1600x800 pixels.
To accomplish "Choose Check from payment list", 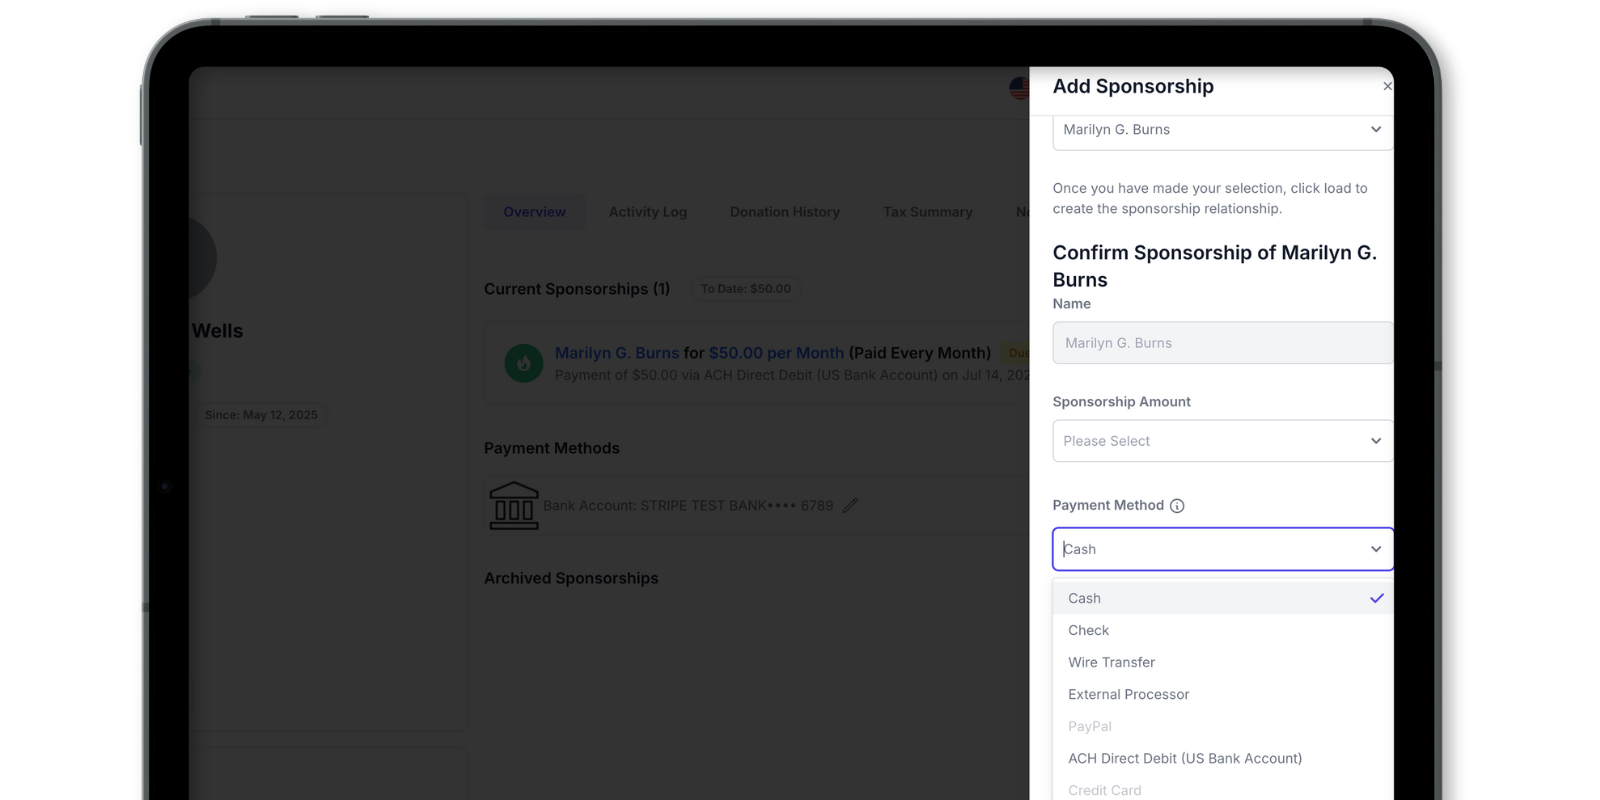I will [x=1222, y=630].
